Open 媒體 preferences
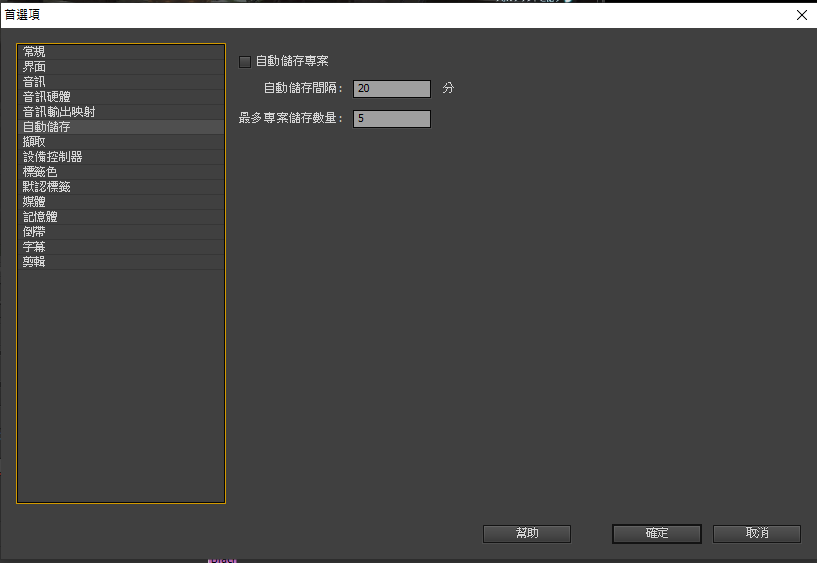Image resolution: width=817 pixels, height=563 pixels. point(121,202)
